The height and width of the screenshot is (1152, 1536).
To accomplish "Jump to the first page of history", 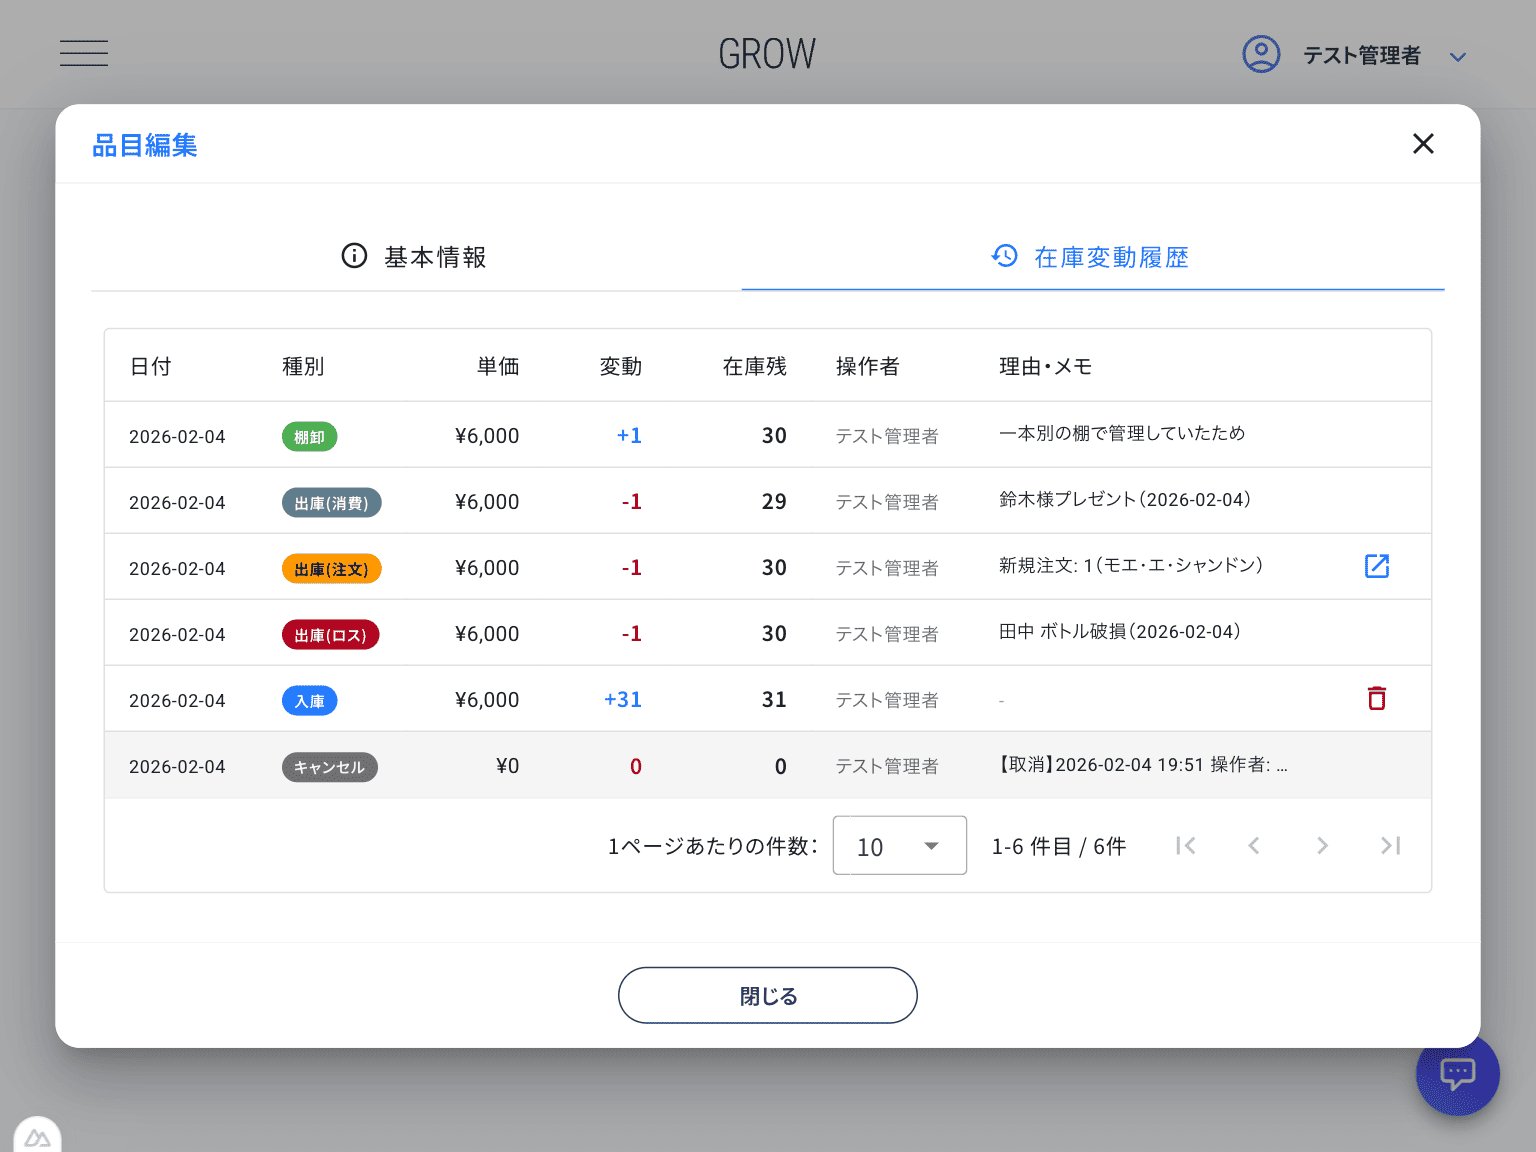I will [1186, 845].
